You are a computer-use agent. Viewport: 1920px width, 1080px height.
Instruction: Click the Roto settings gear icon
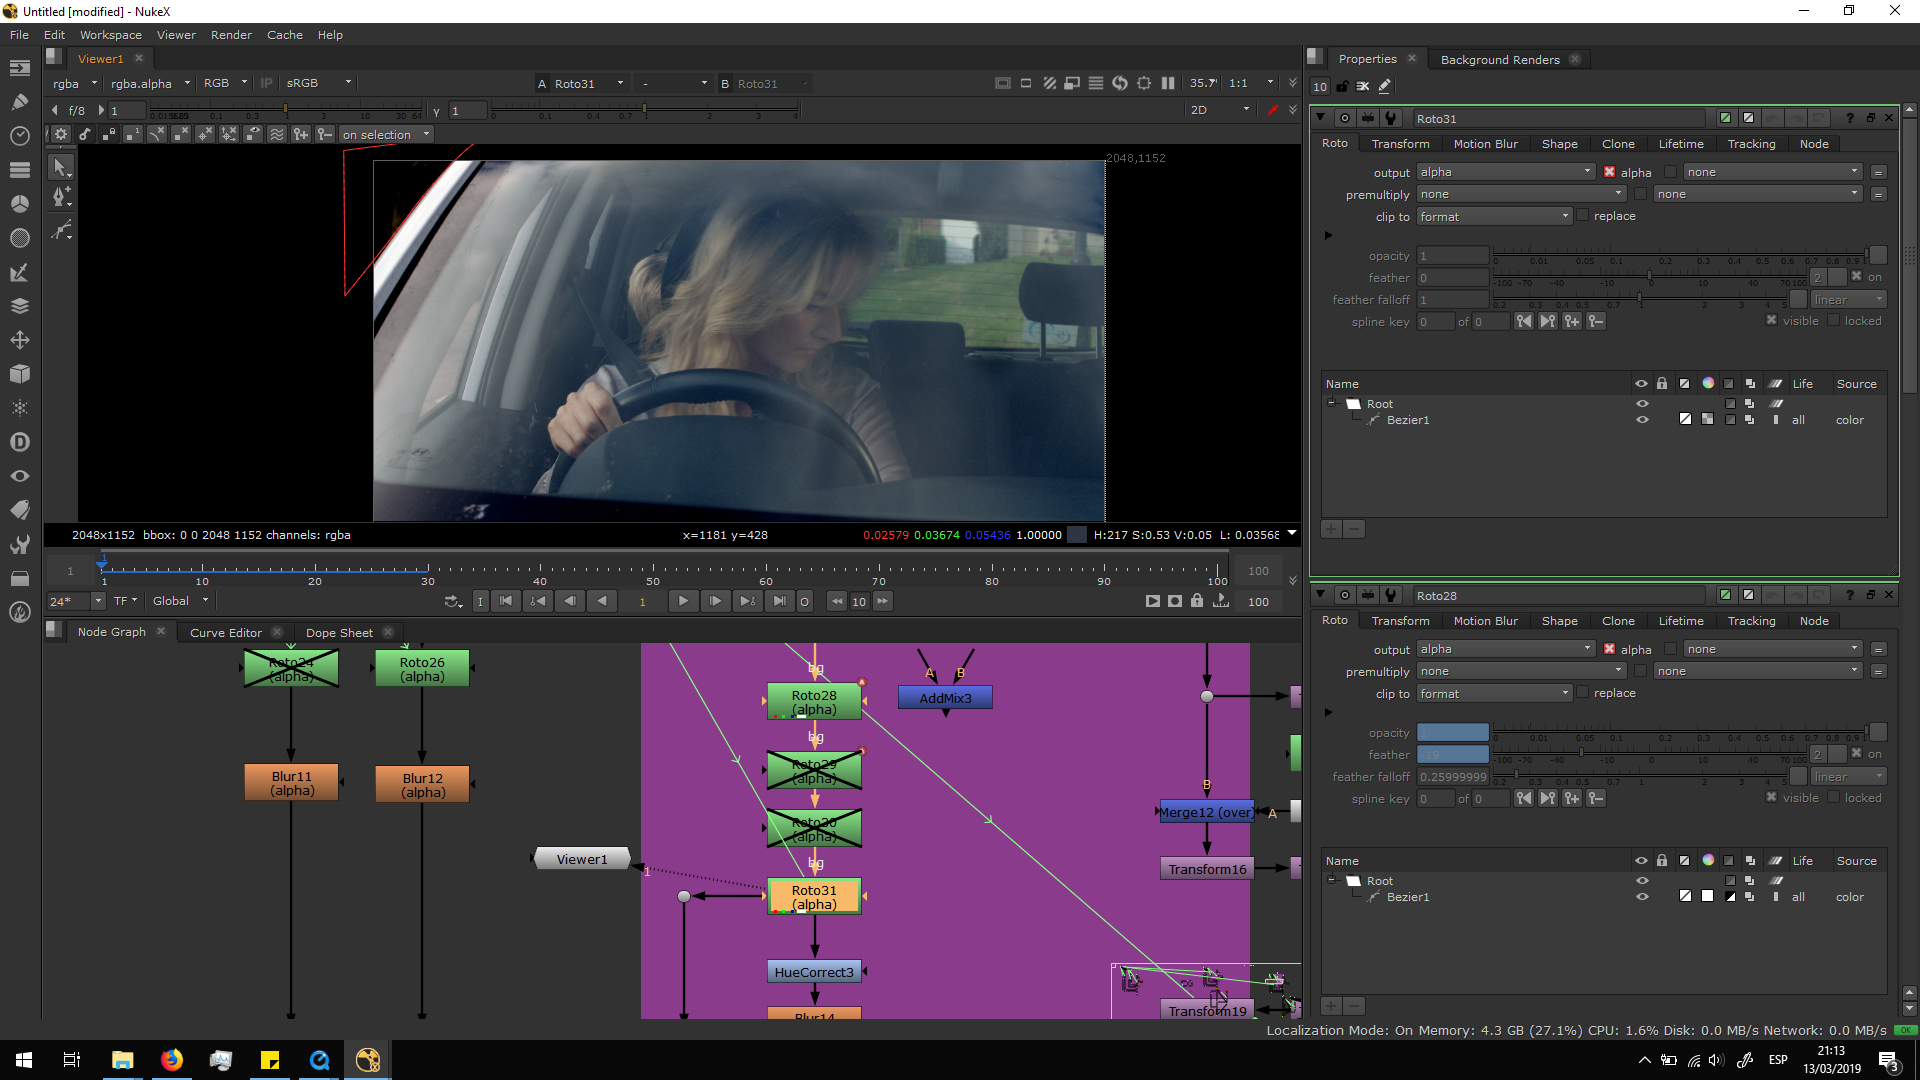coord(61,134)
